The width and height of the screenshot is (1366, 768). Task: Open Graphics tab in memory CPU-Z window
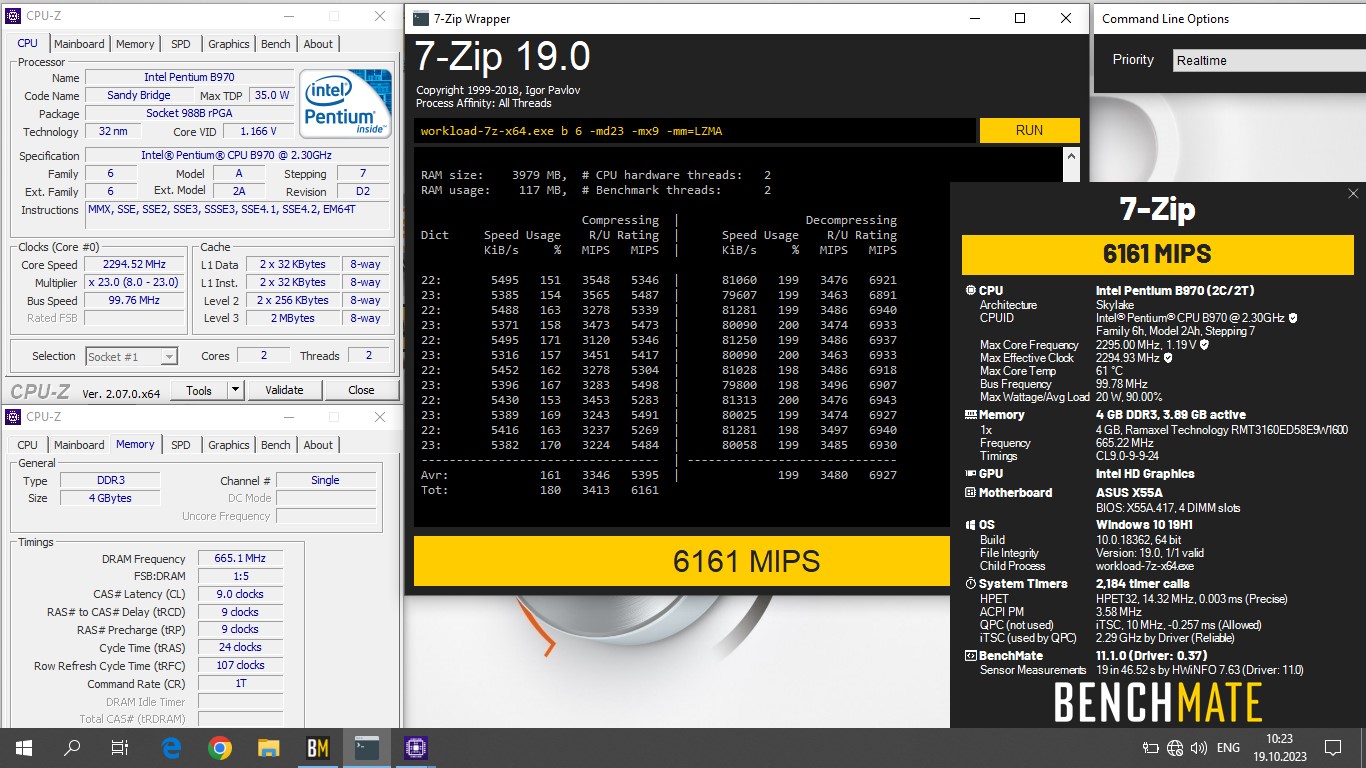229,445
